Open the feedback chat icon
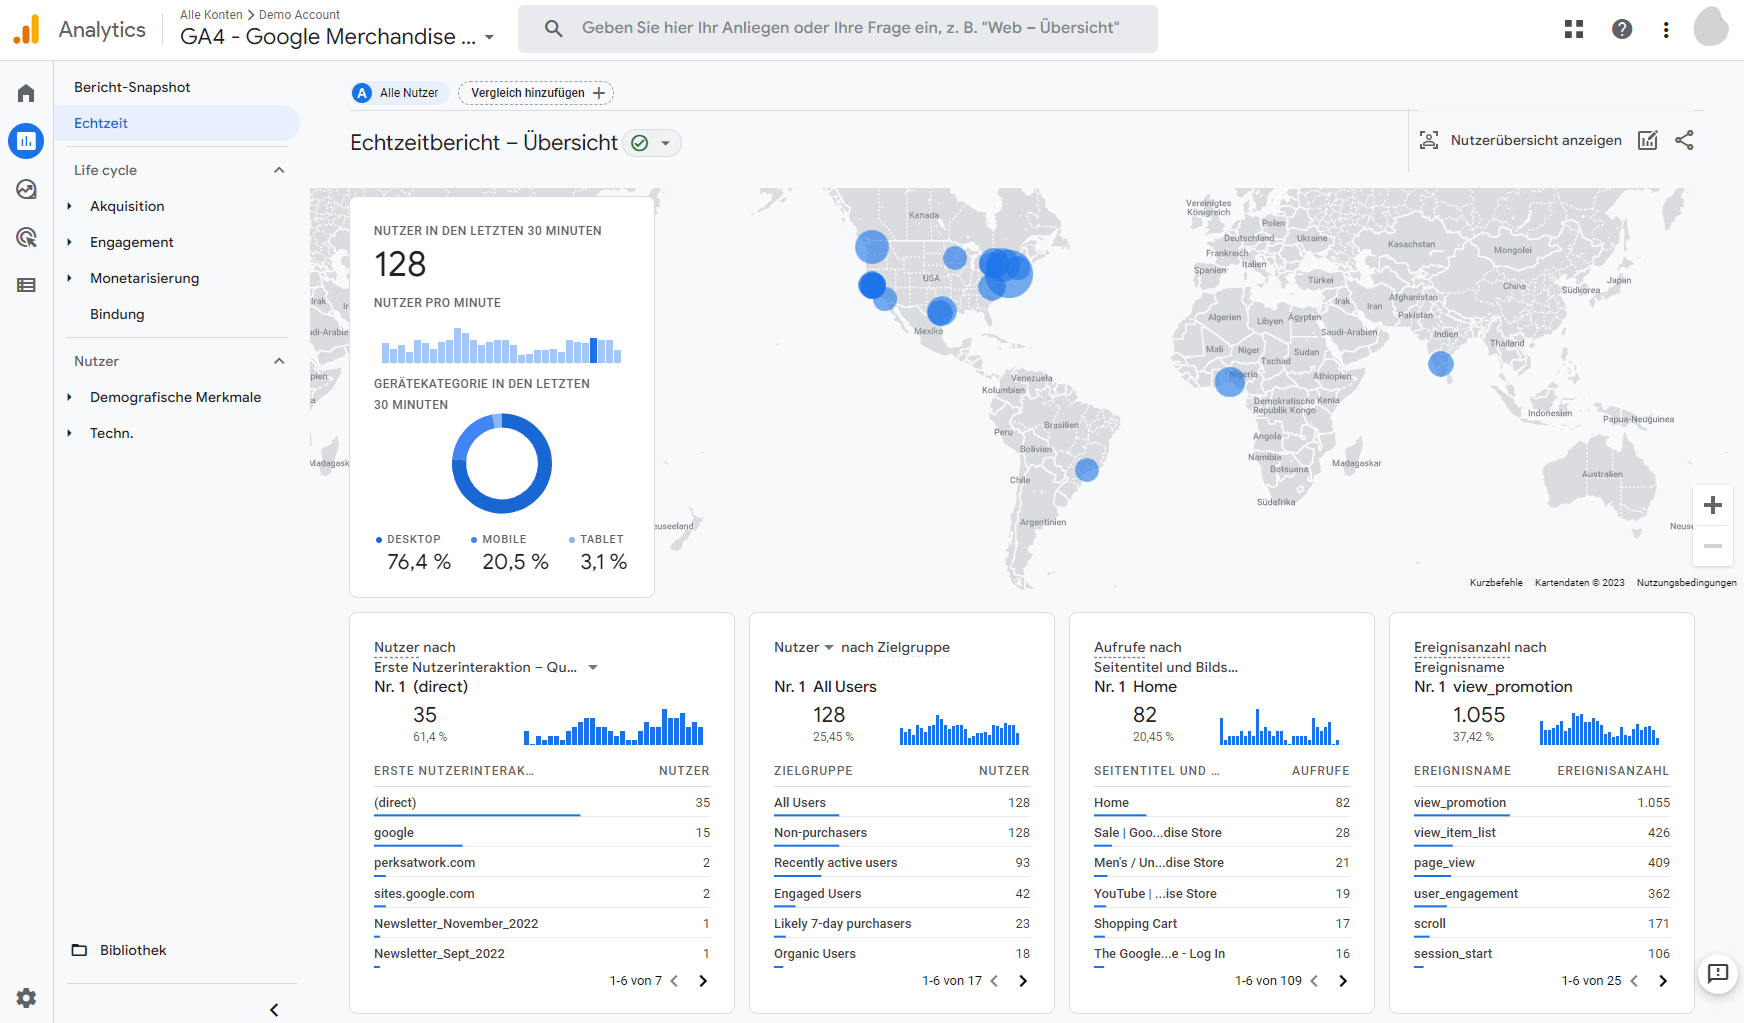This screenshot has height=1023, width=1744. (1718, 973)
